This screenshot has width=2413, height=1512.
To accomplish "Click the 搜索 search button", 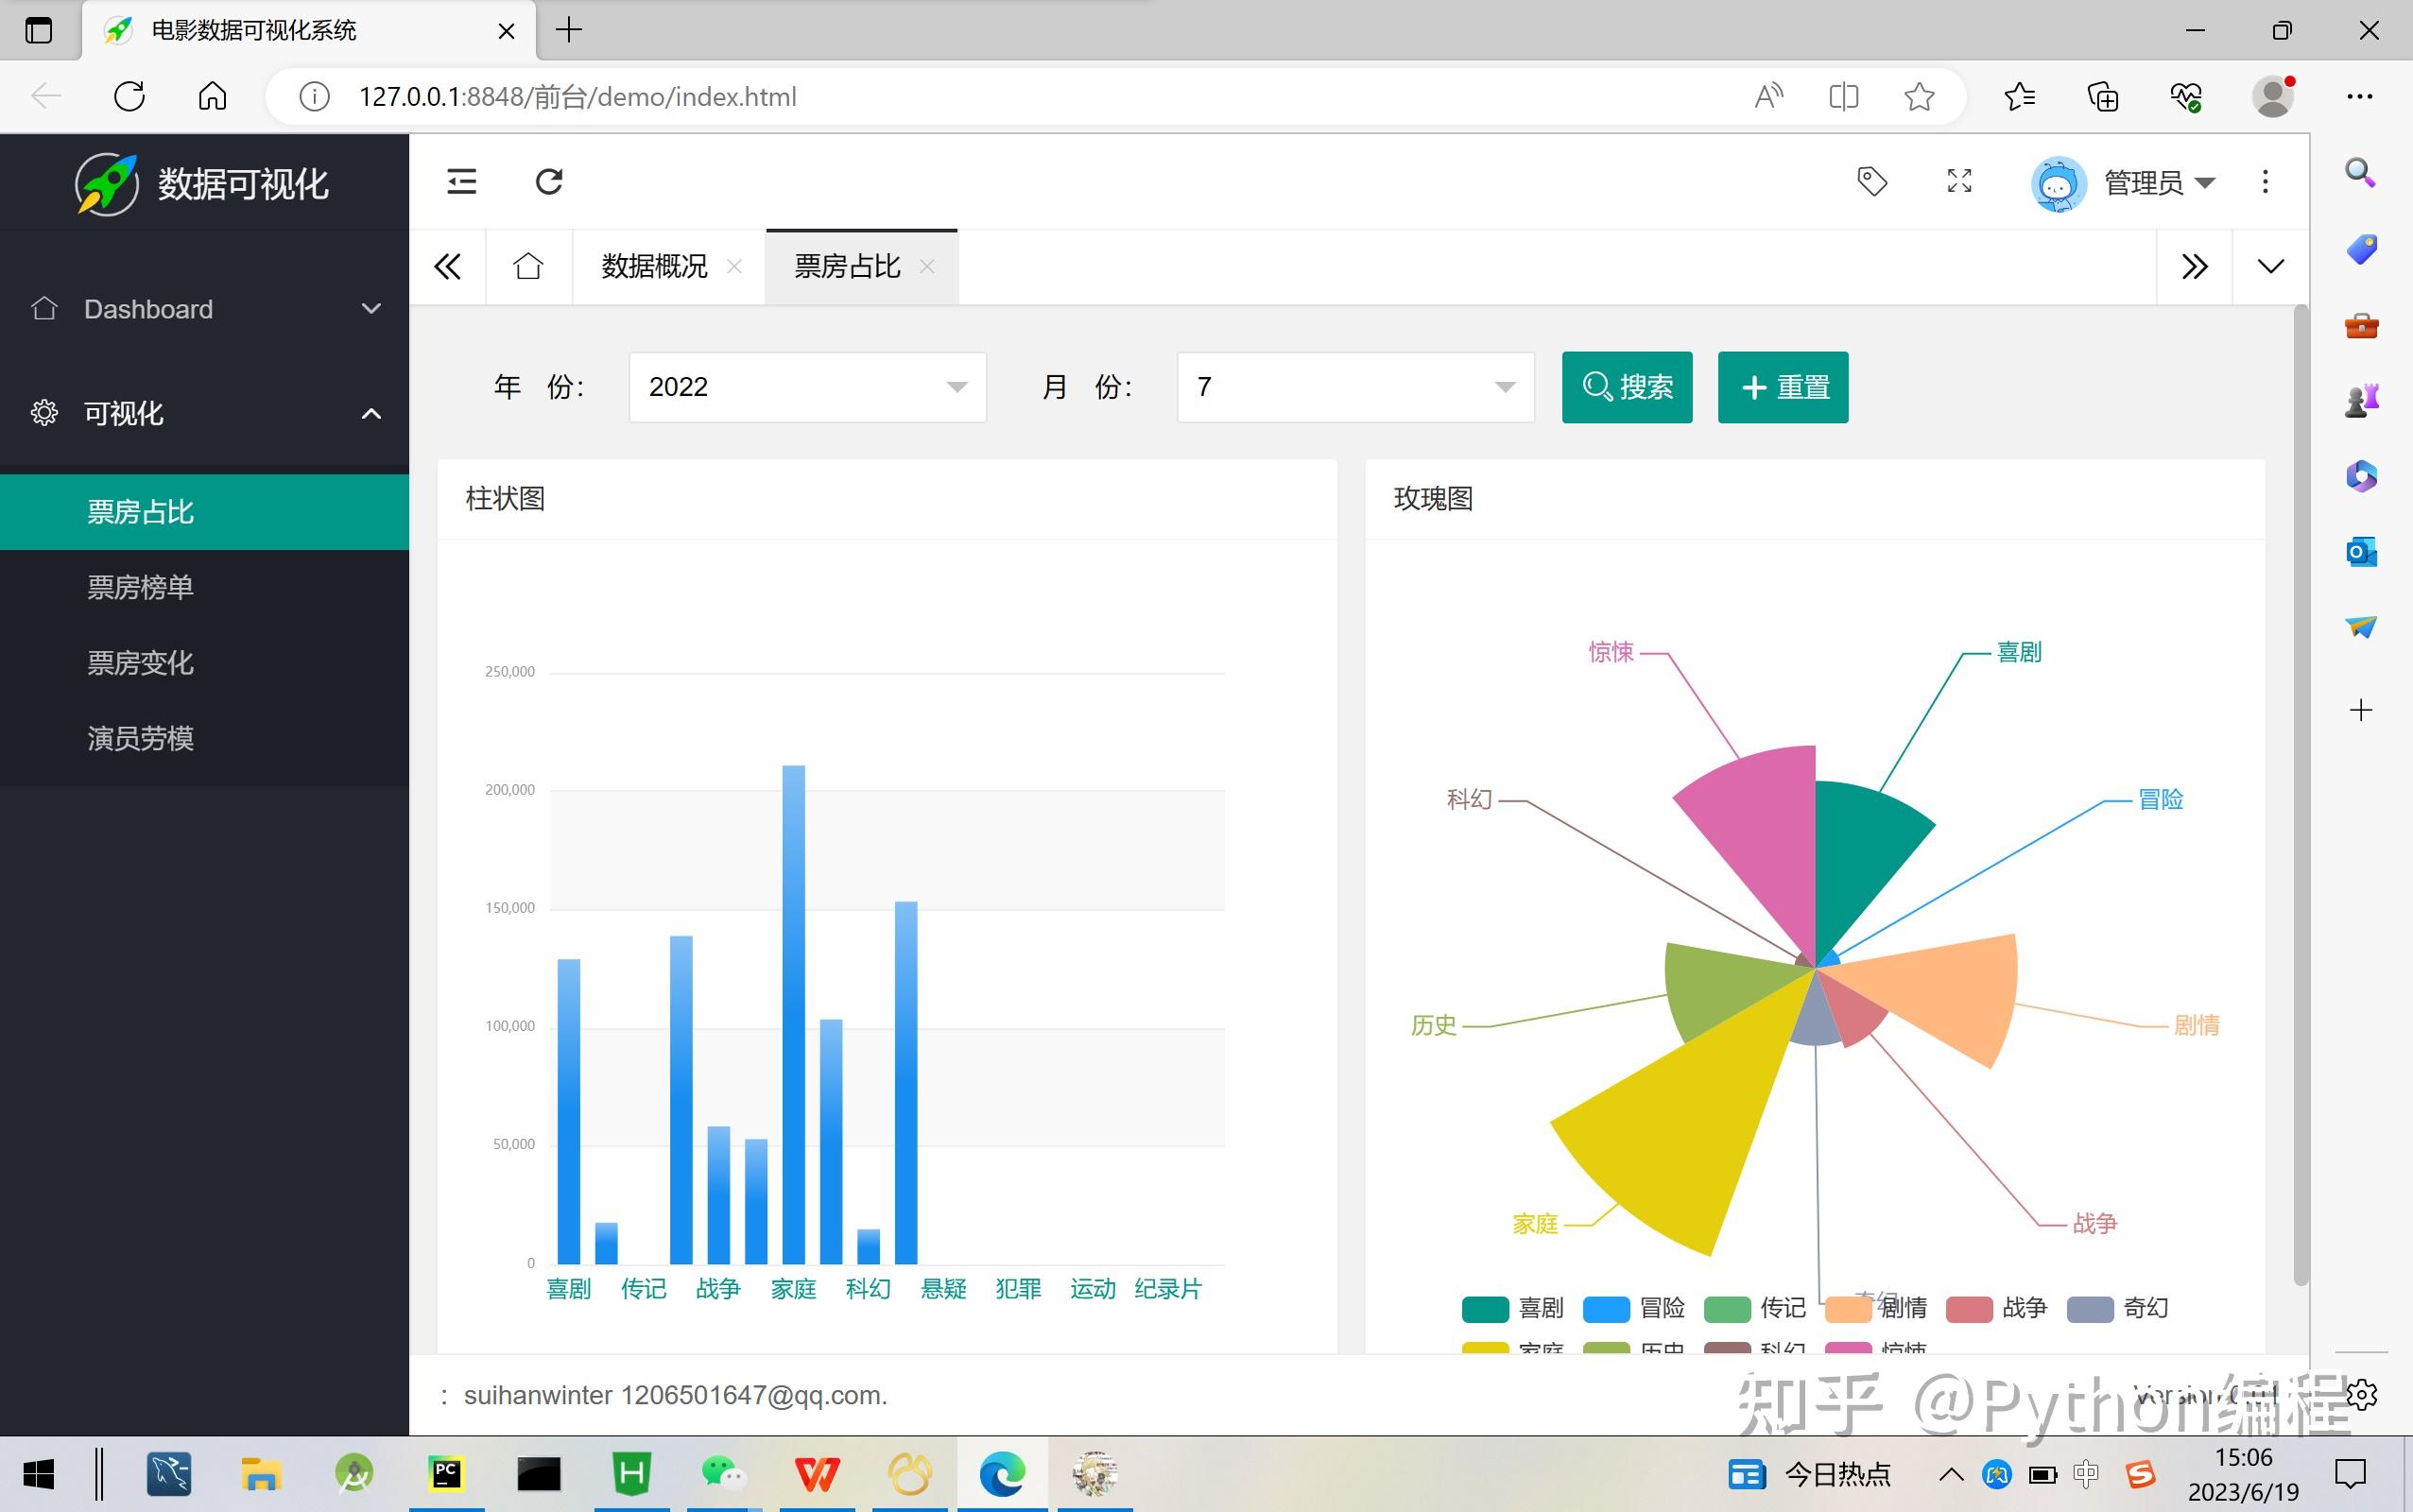I will (1626, 387).
